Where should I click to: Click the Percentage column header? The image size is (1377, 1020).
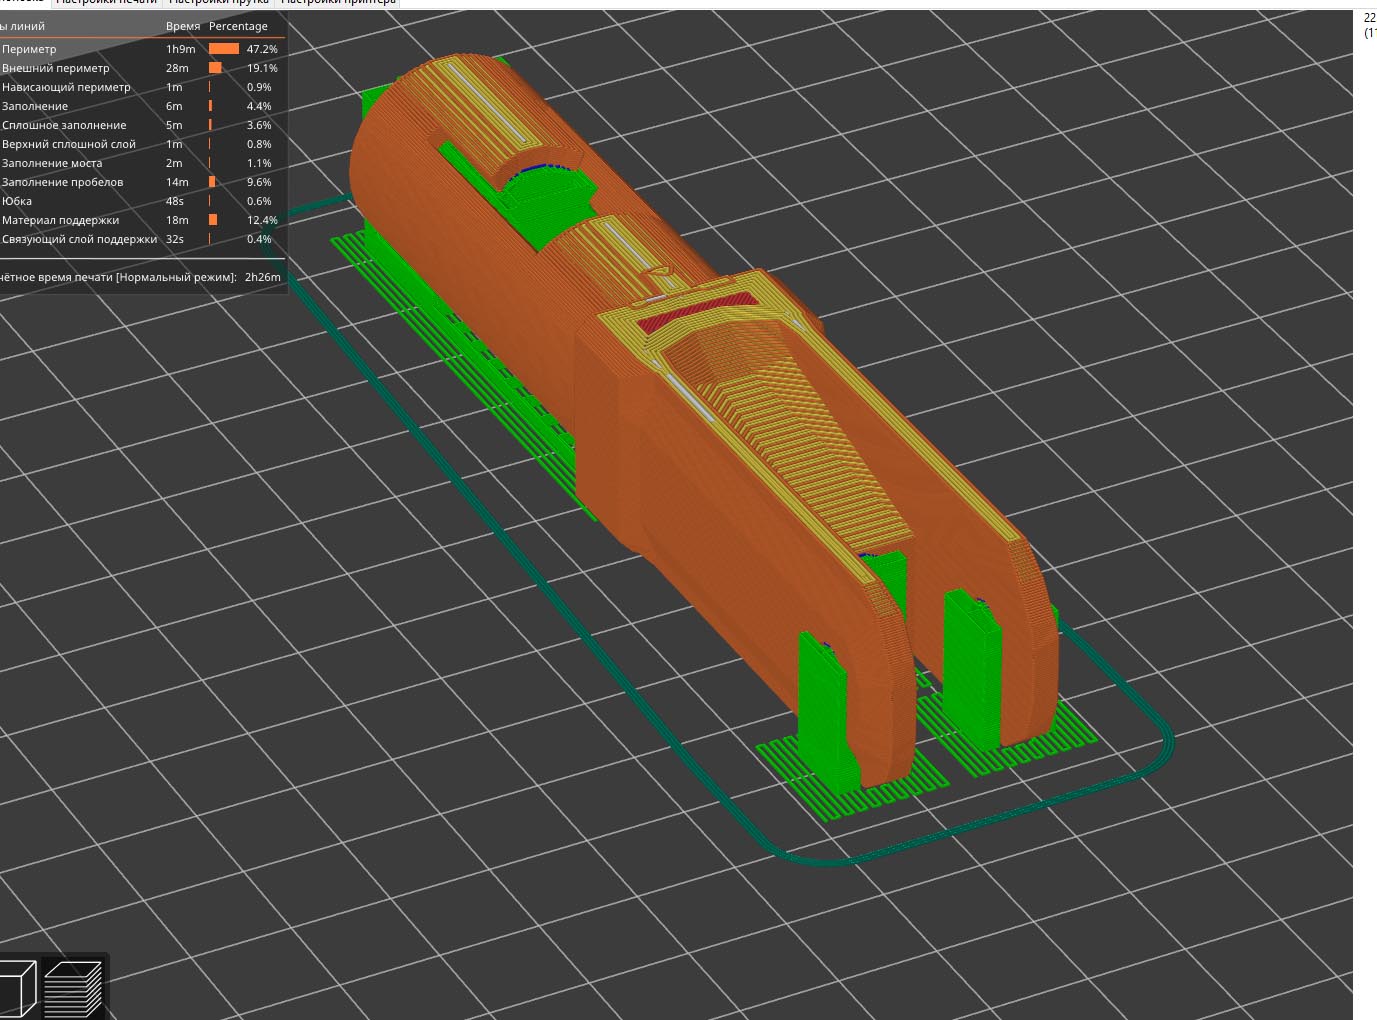point(238,26)
